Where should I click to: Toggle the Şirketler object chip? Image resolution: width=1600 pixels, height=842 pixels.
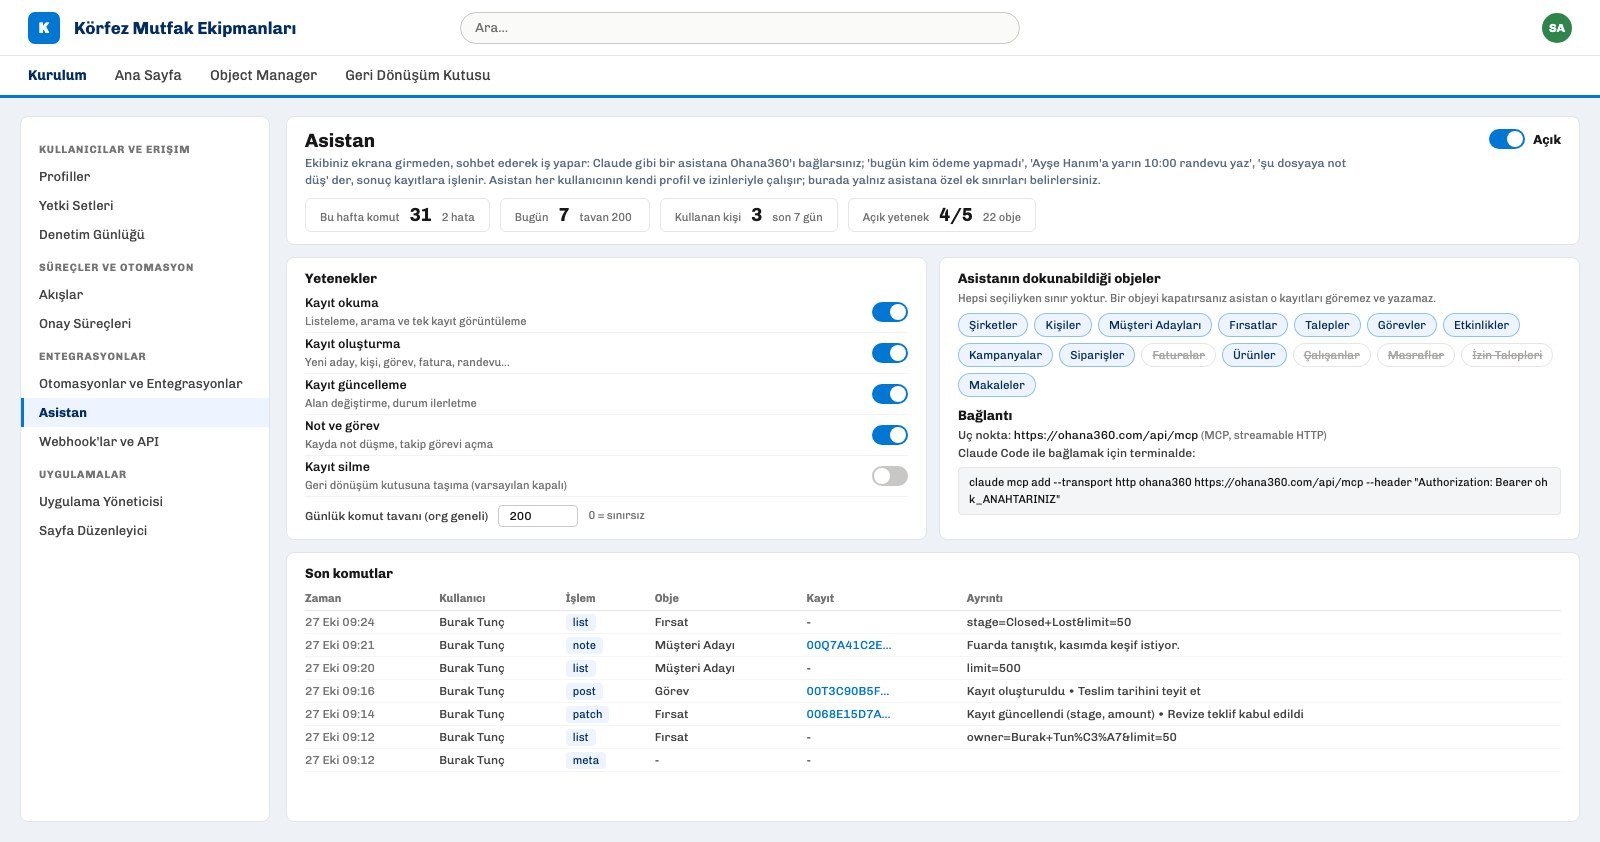click(993, 325)
